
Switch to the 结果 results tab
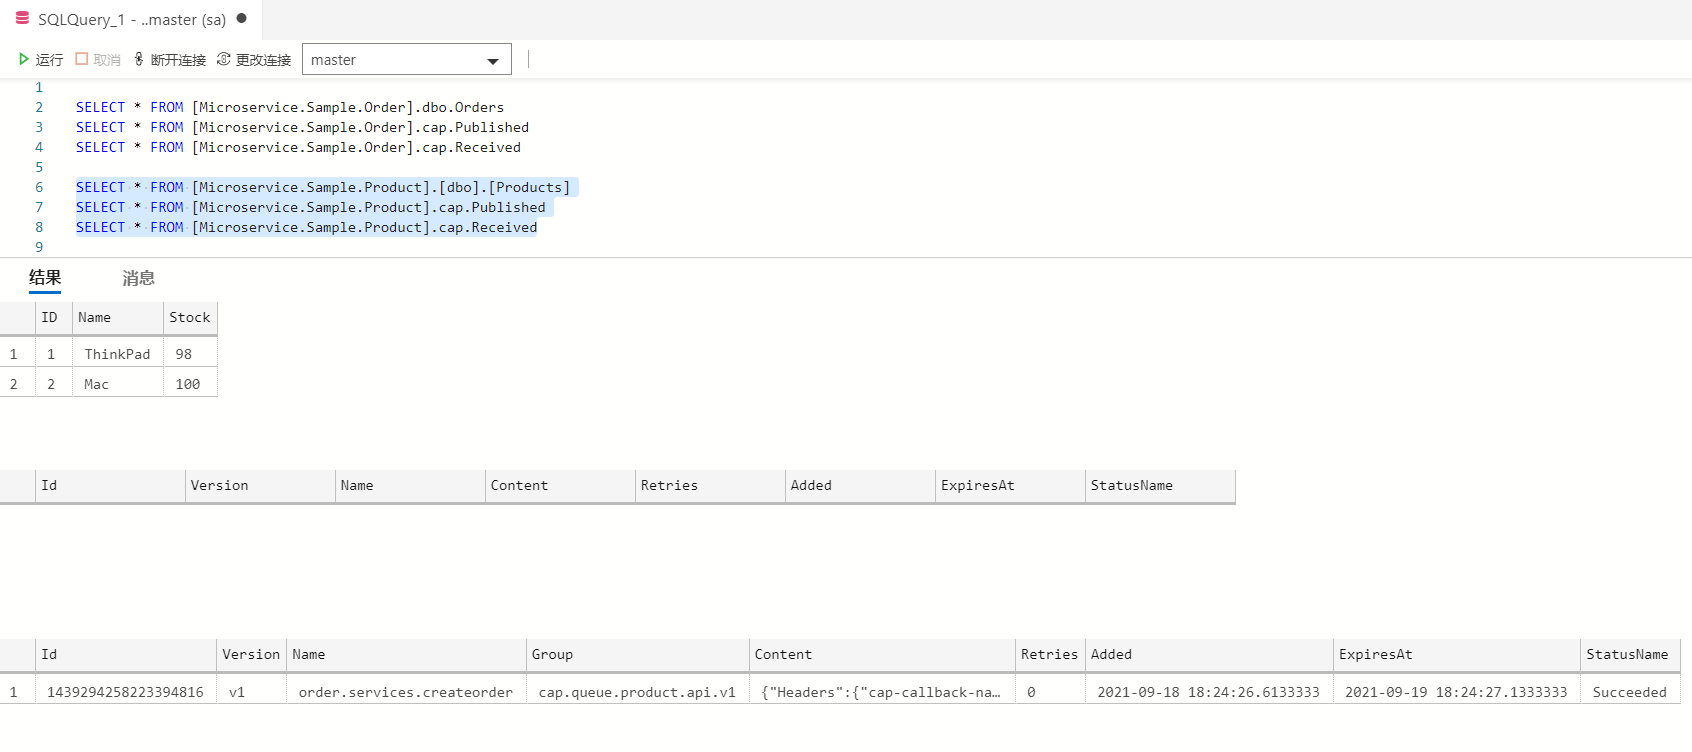[x=45, y=278]
